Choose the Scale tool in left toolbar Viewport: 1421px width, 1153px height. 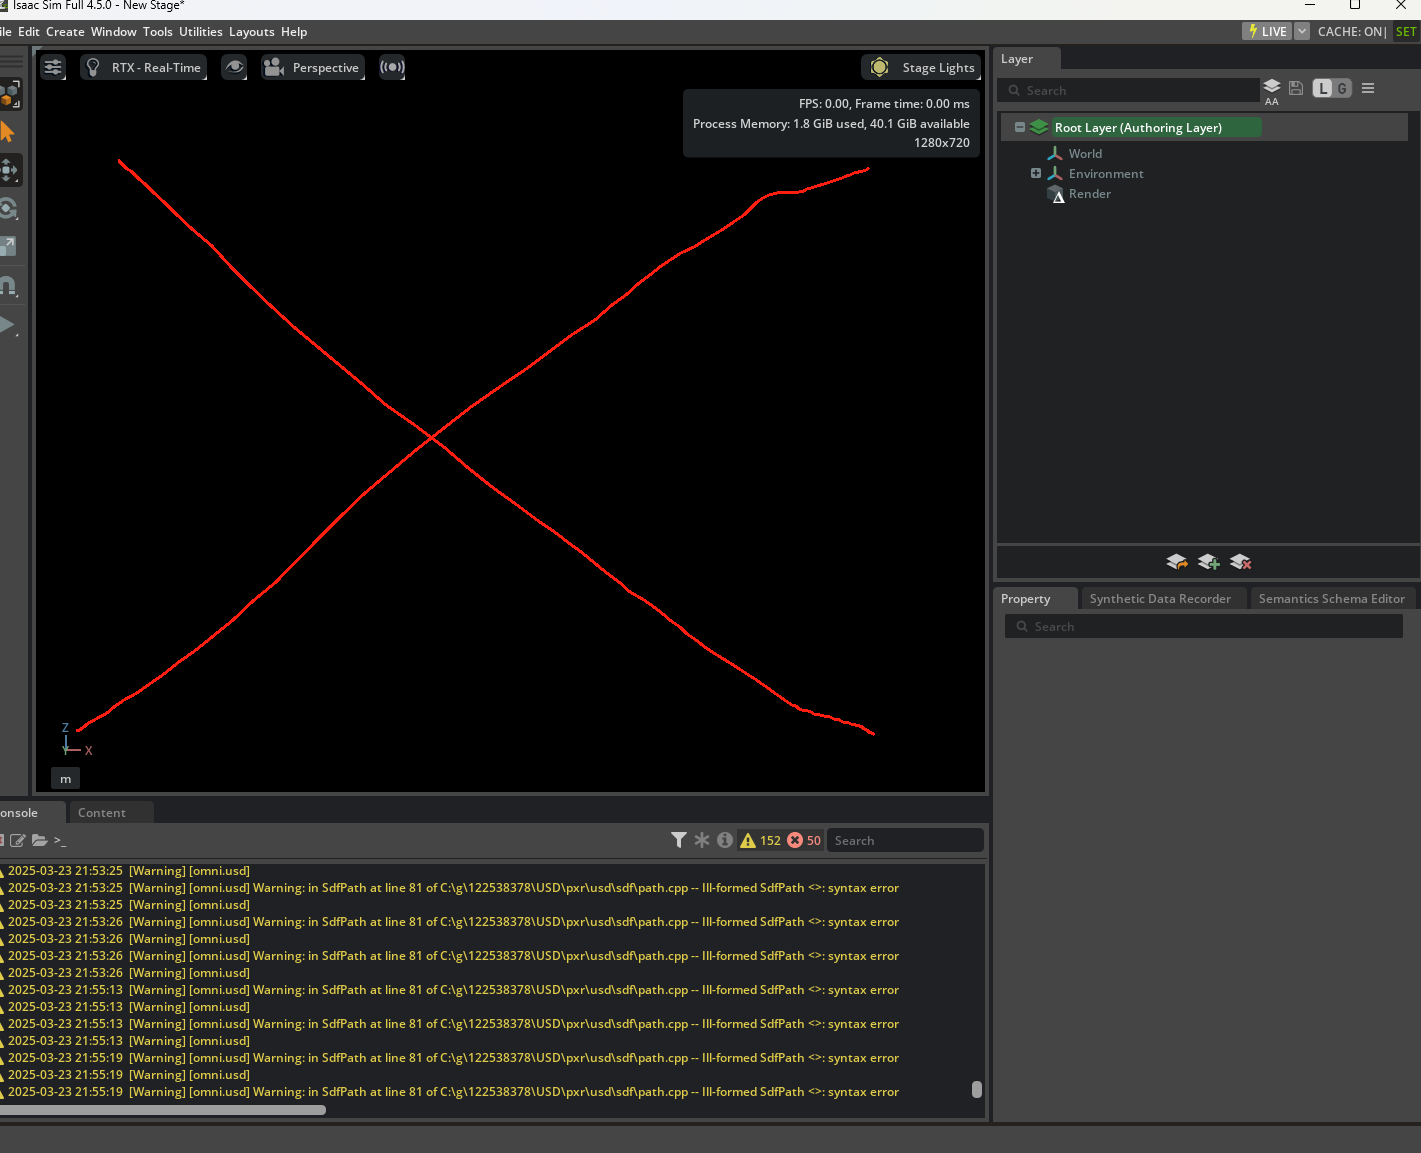coord(8,246)
